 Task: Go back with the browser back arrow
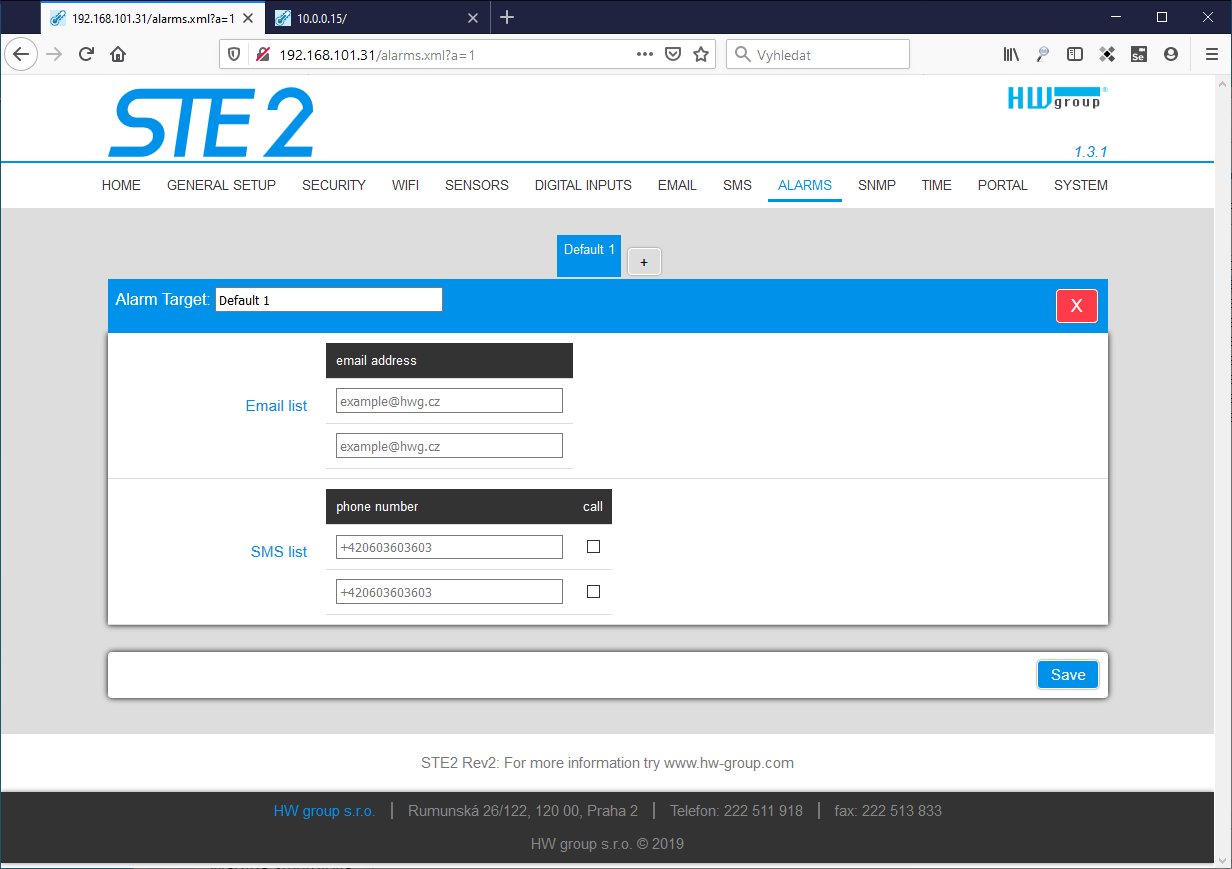20,54
